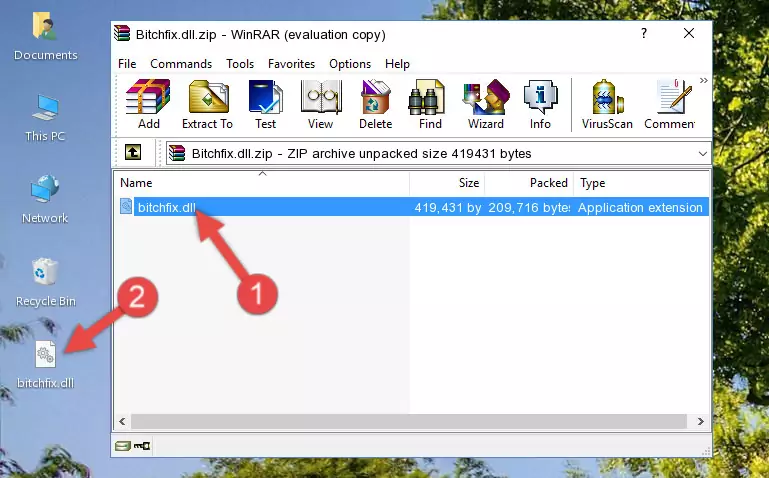Image resolution: width=769 pixels, height=478 pixels.
Task: Open the File menu
Action: (x=127, y=64)
